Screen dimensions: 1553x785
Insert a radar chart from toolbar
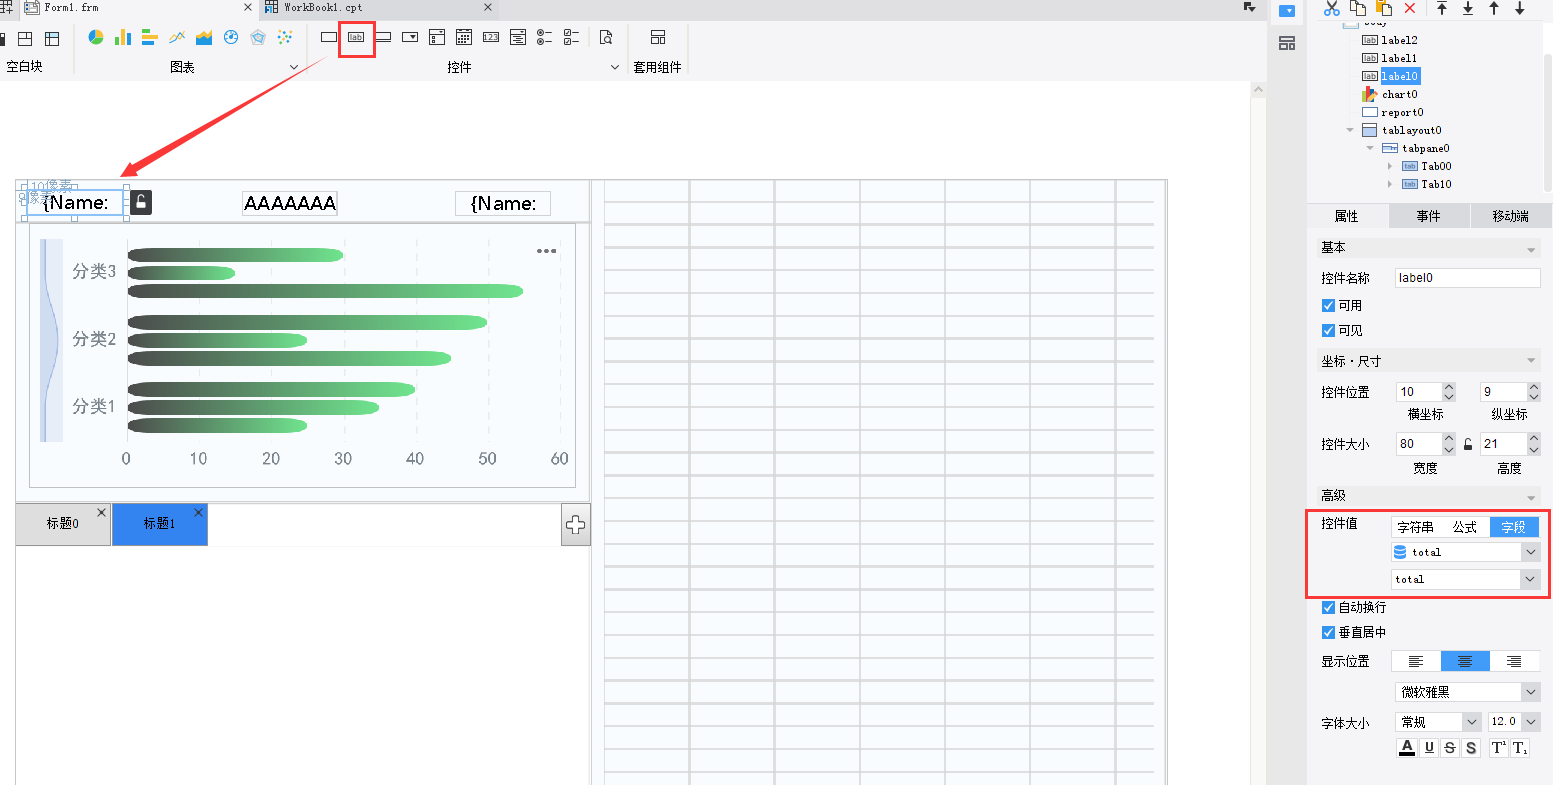point(258,38)
